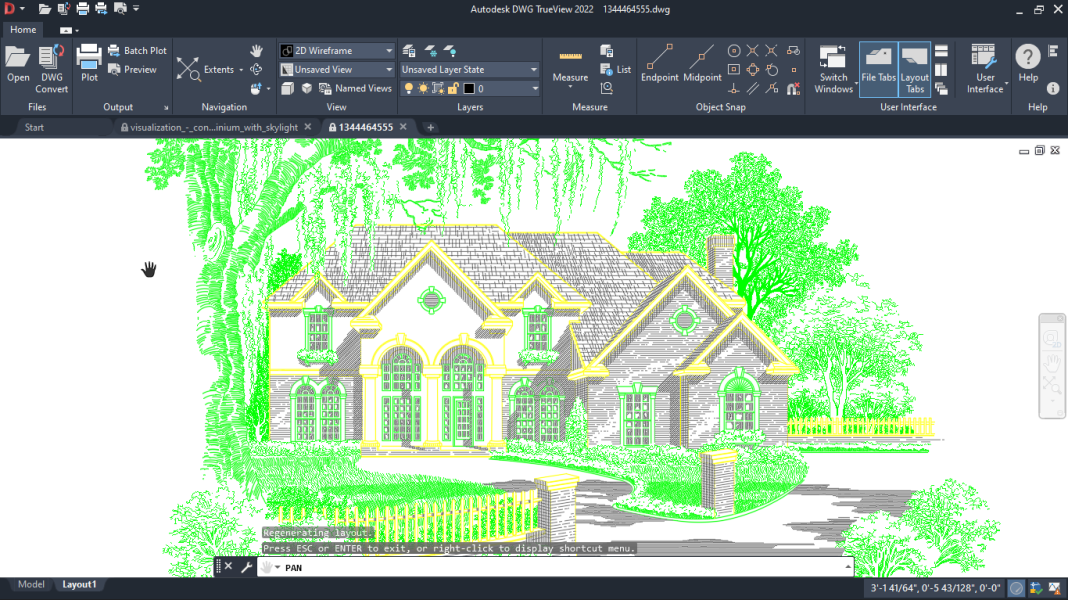1068x600 pixels.
Task: Open command line customize wrench
Action: [247, 567]
